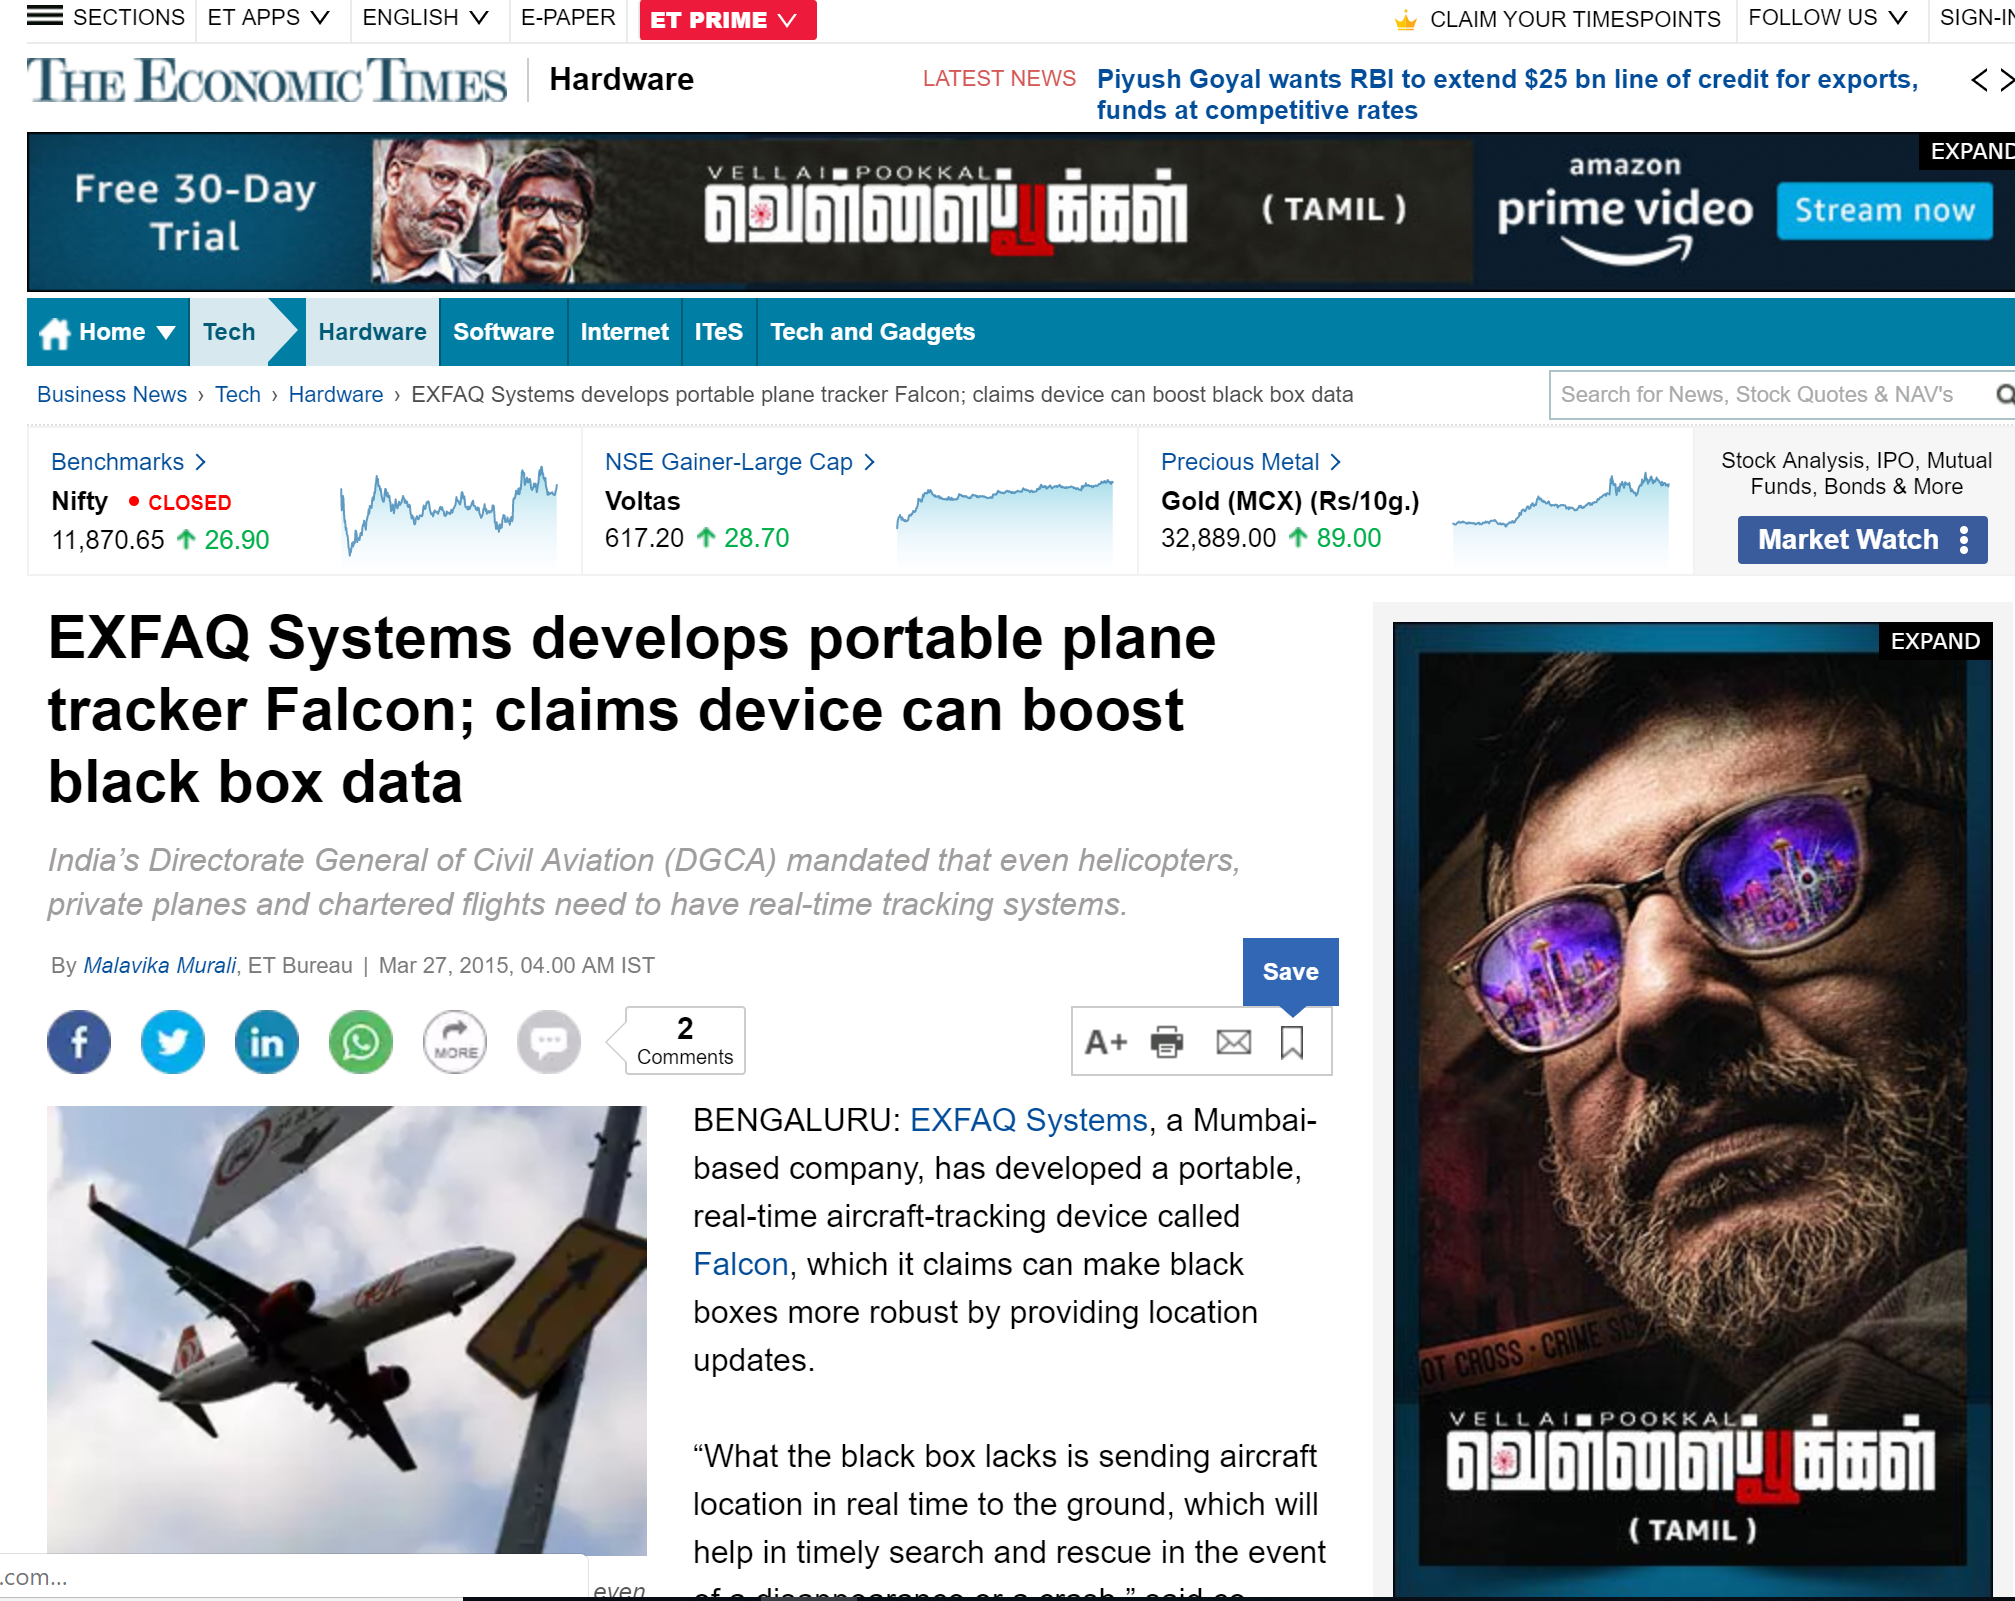Click the Gold price sparkline chart
Viewport: 2015px width, 1601px height.
click(x=1561, y=516)
